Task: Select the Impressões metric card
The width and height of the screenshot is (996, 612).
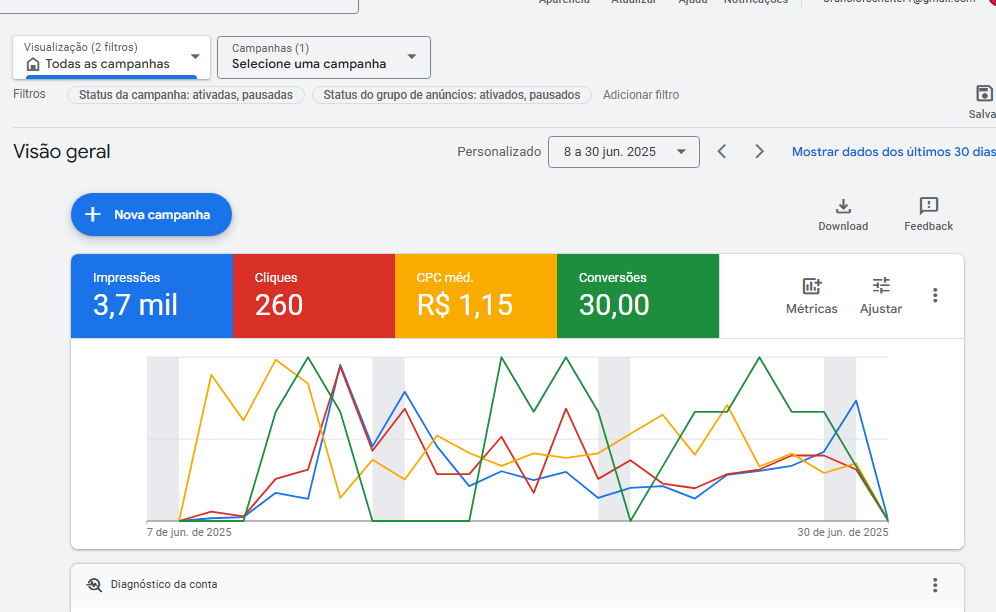Action: coord(152,296)
